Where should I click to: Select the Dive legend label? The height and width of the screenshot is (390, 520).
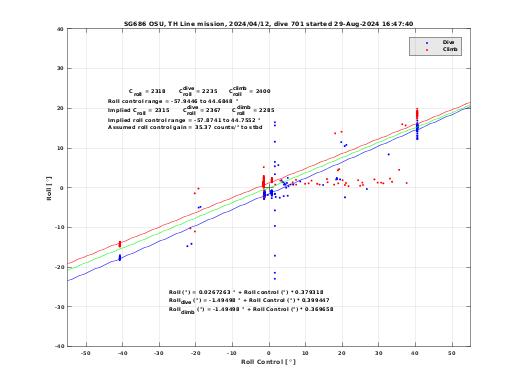click(448, 42)
